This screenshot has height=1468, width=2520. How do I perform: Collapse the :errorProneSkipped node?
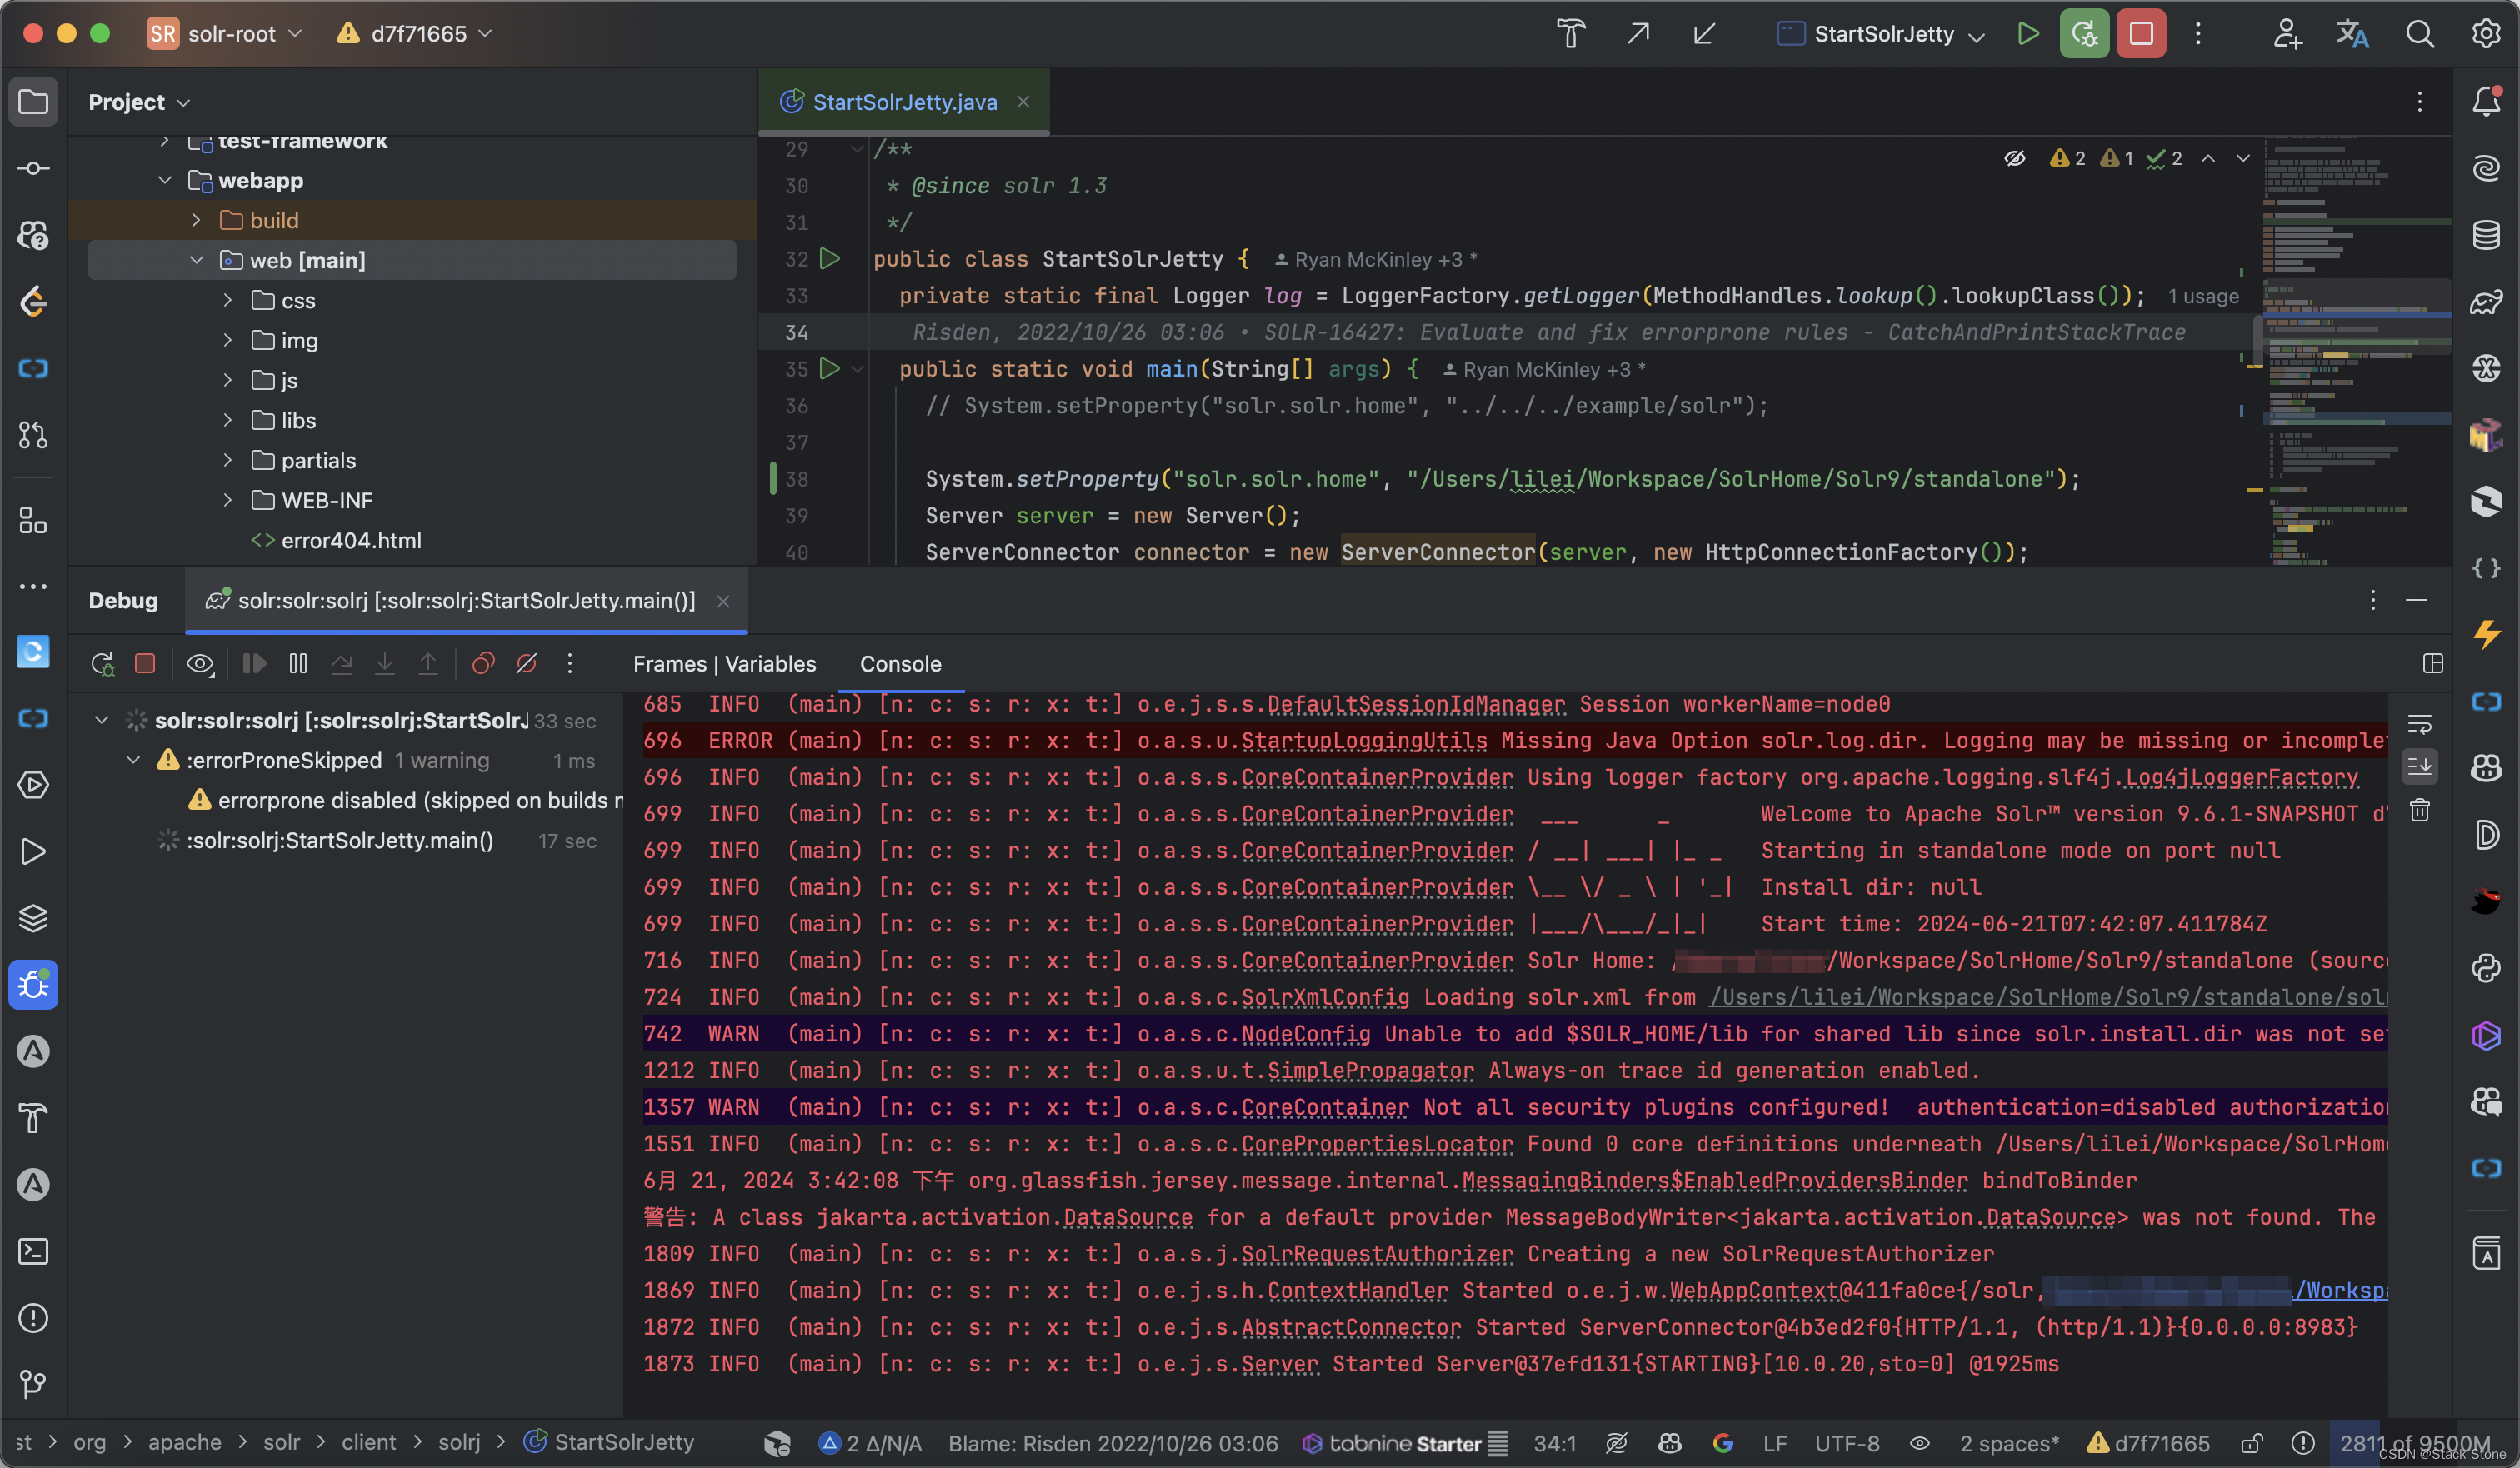(x=134, y=760)
